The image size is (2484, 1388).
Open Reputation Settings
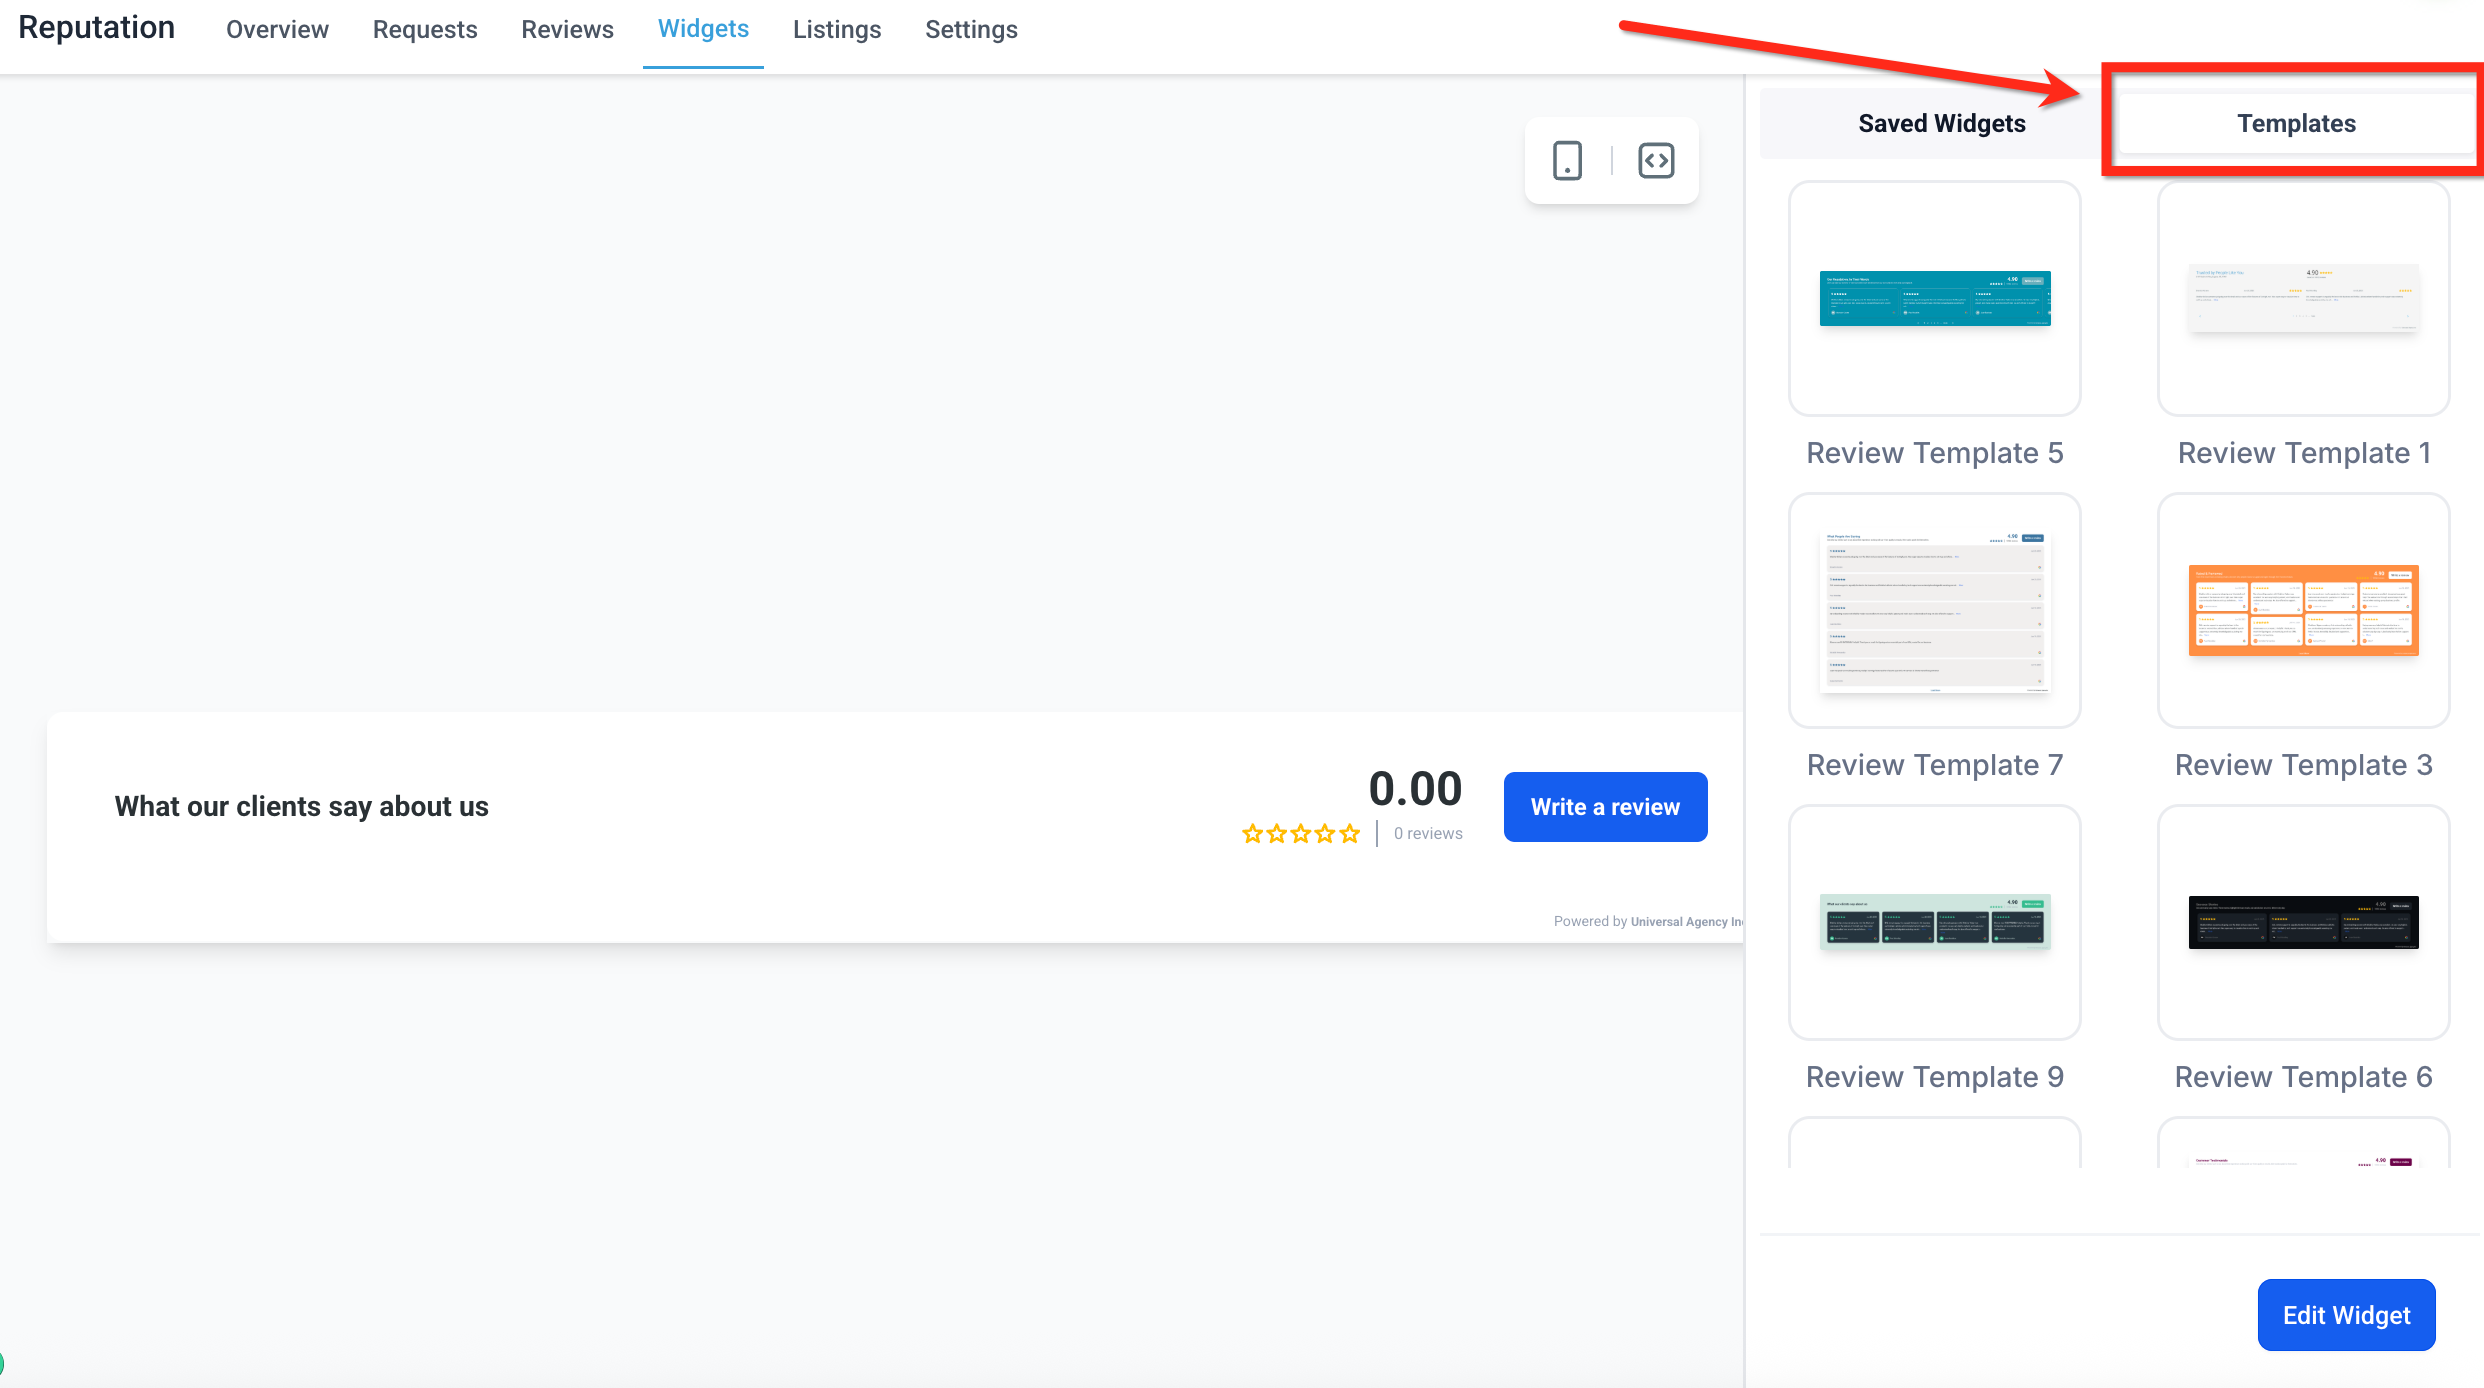[971, 30]
